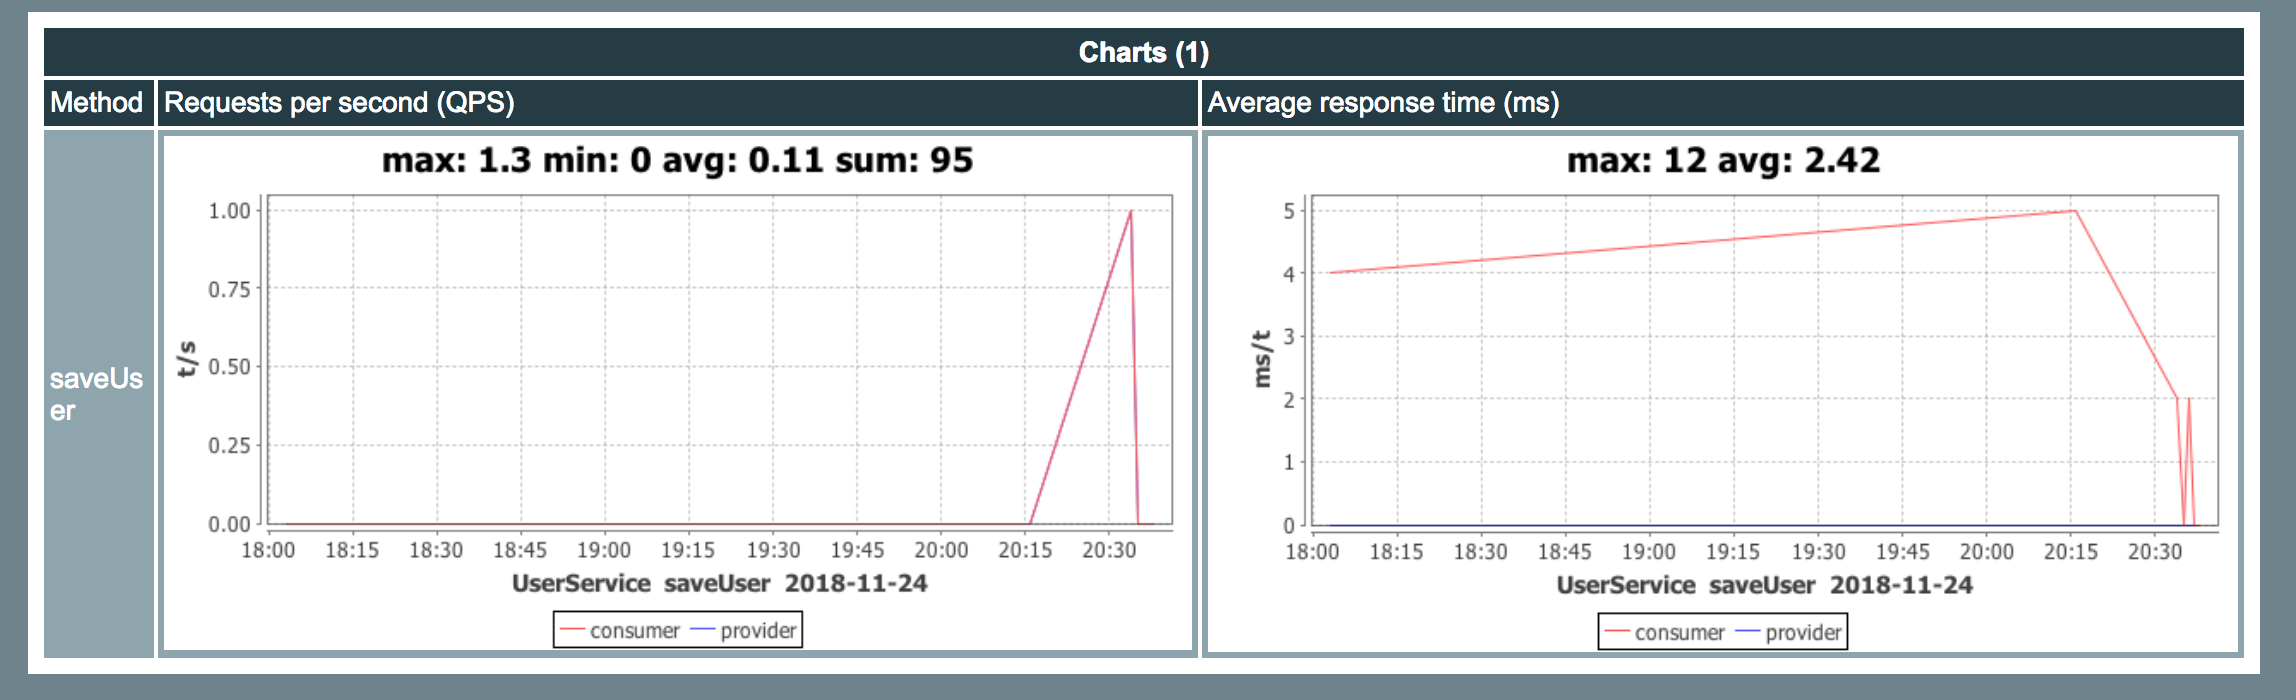
Task: Click the 0.50 y-axis value in QPS chart
Action: click(229, 367)
